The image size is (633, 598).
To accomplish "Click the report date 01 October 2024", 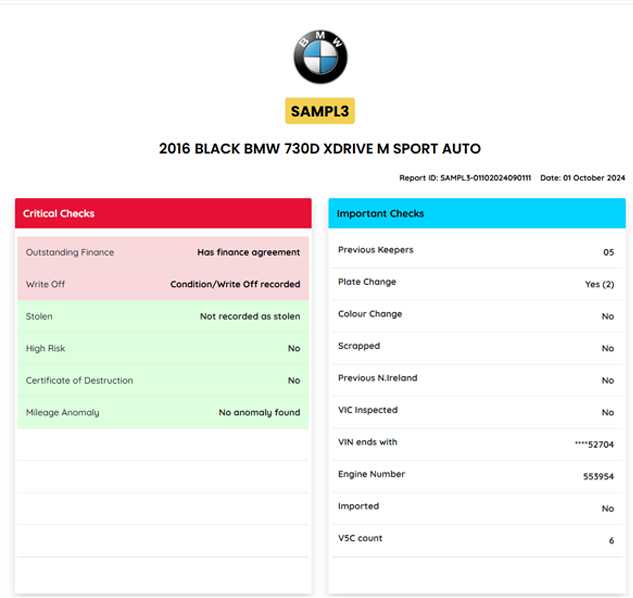I will [582, 178].
